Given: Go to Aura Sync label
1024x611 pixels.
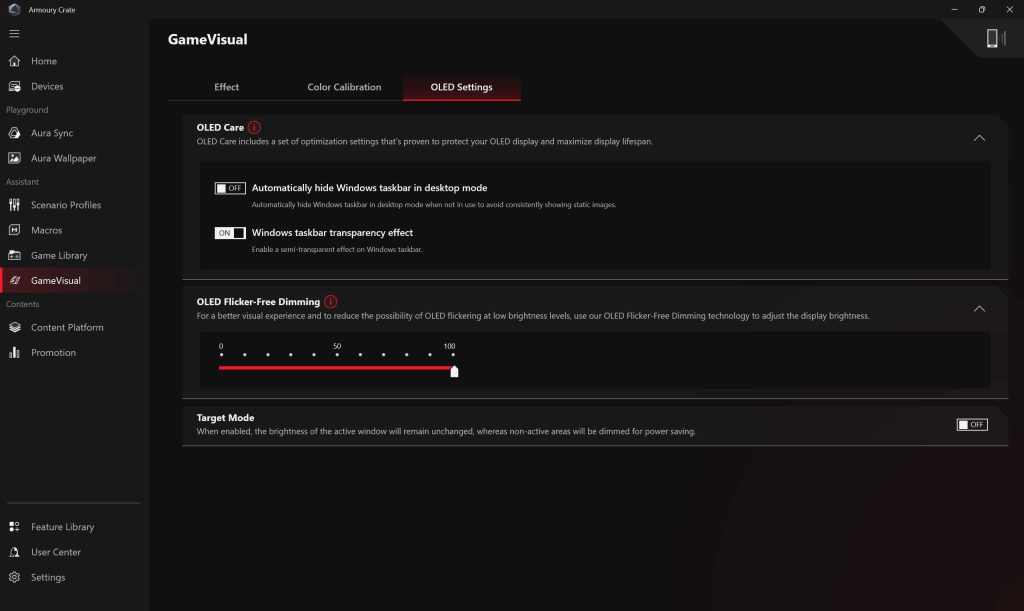Looking at the screenshot, I should click(52, 133).
